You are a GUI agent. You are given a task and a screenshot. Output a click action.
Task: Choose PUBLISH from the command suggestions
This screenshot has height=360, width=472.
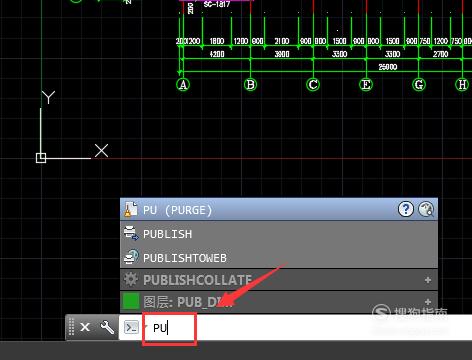279,234
